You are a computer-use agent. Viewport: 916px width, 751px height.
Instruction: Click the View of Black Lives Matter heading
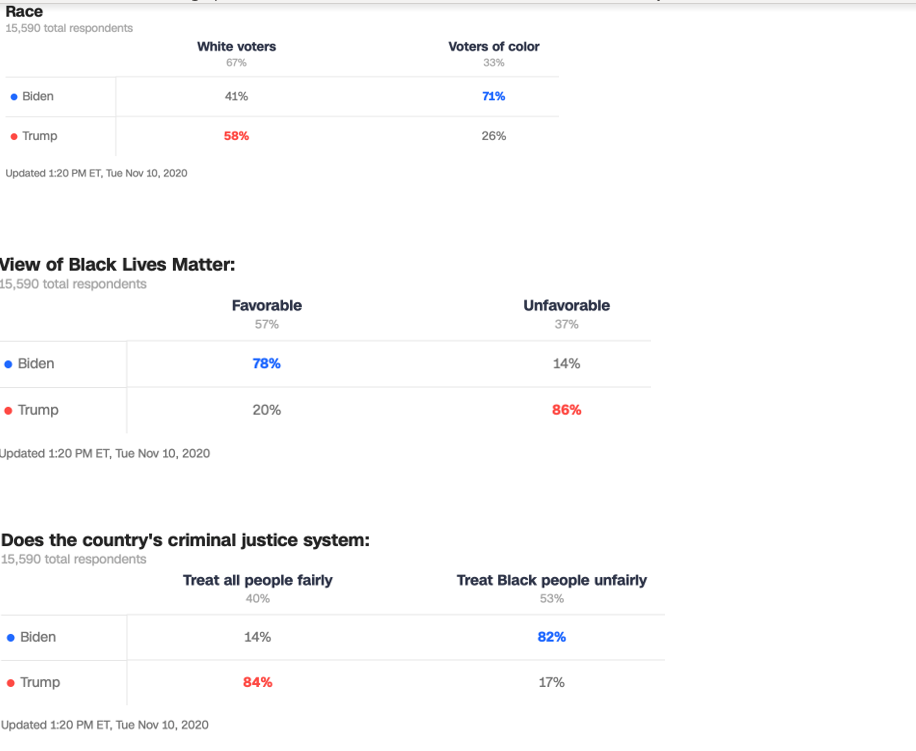117,265
